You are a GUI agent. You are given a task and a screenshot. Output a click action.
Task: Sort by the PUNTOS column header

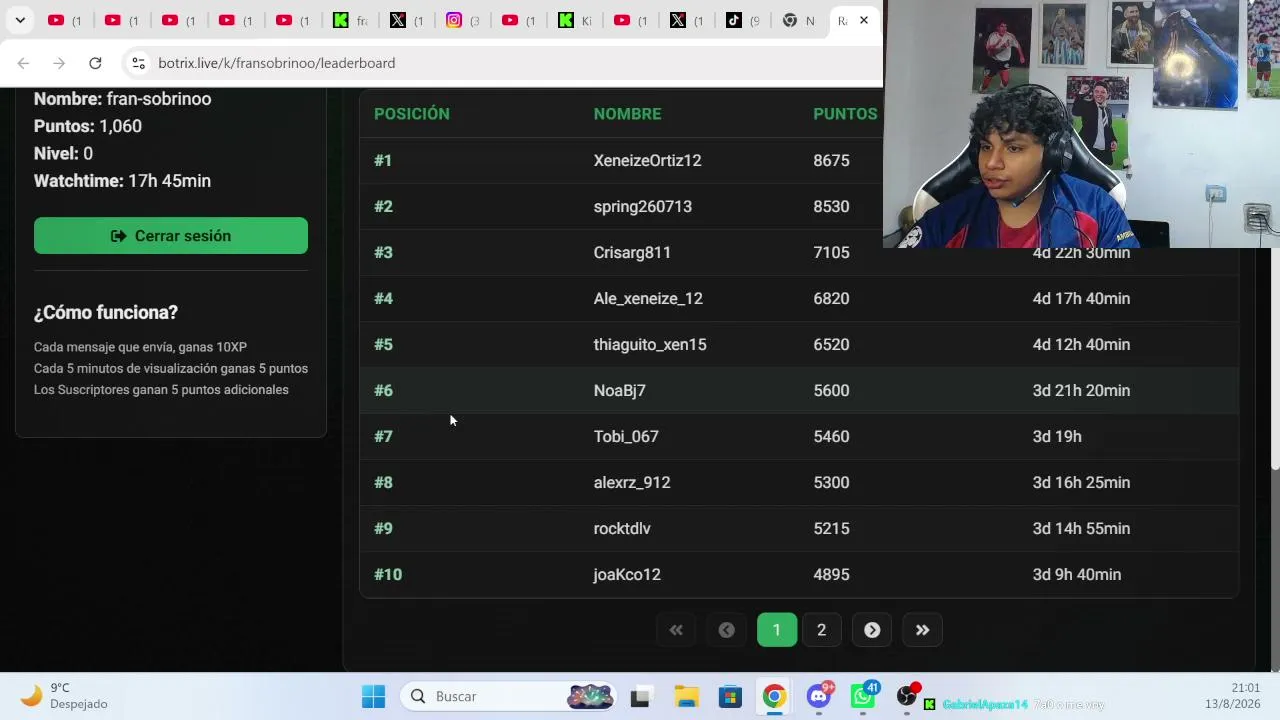pyautogui.click(x=845, y=114)
